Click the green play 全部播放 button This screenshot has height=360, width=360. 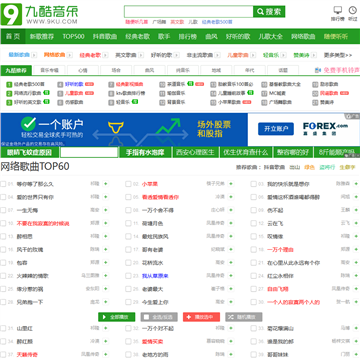coord(117,317)
